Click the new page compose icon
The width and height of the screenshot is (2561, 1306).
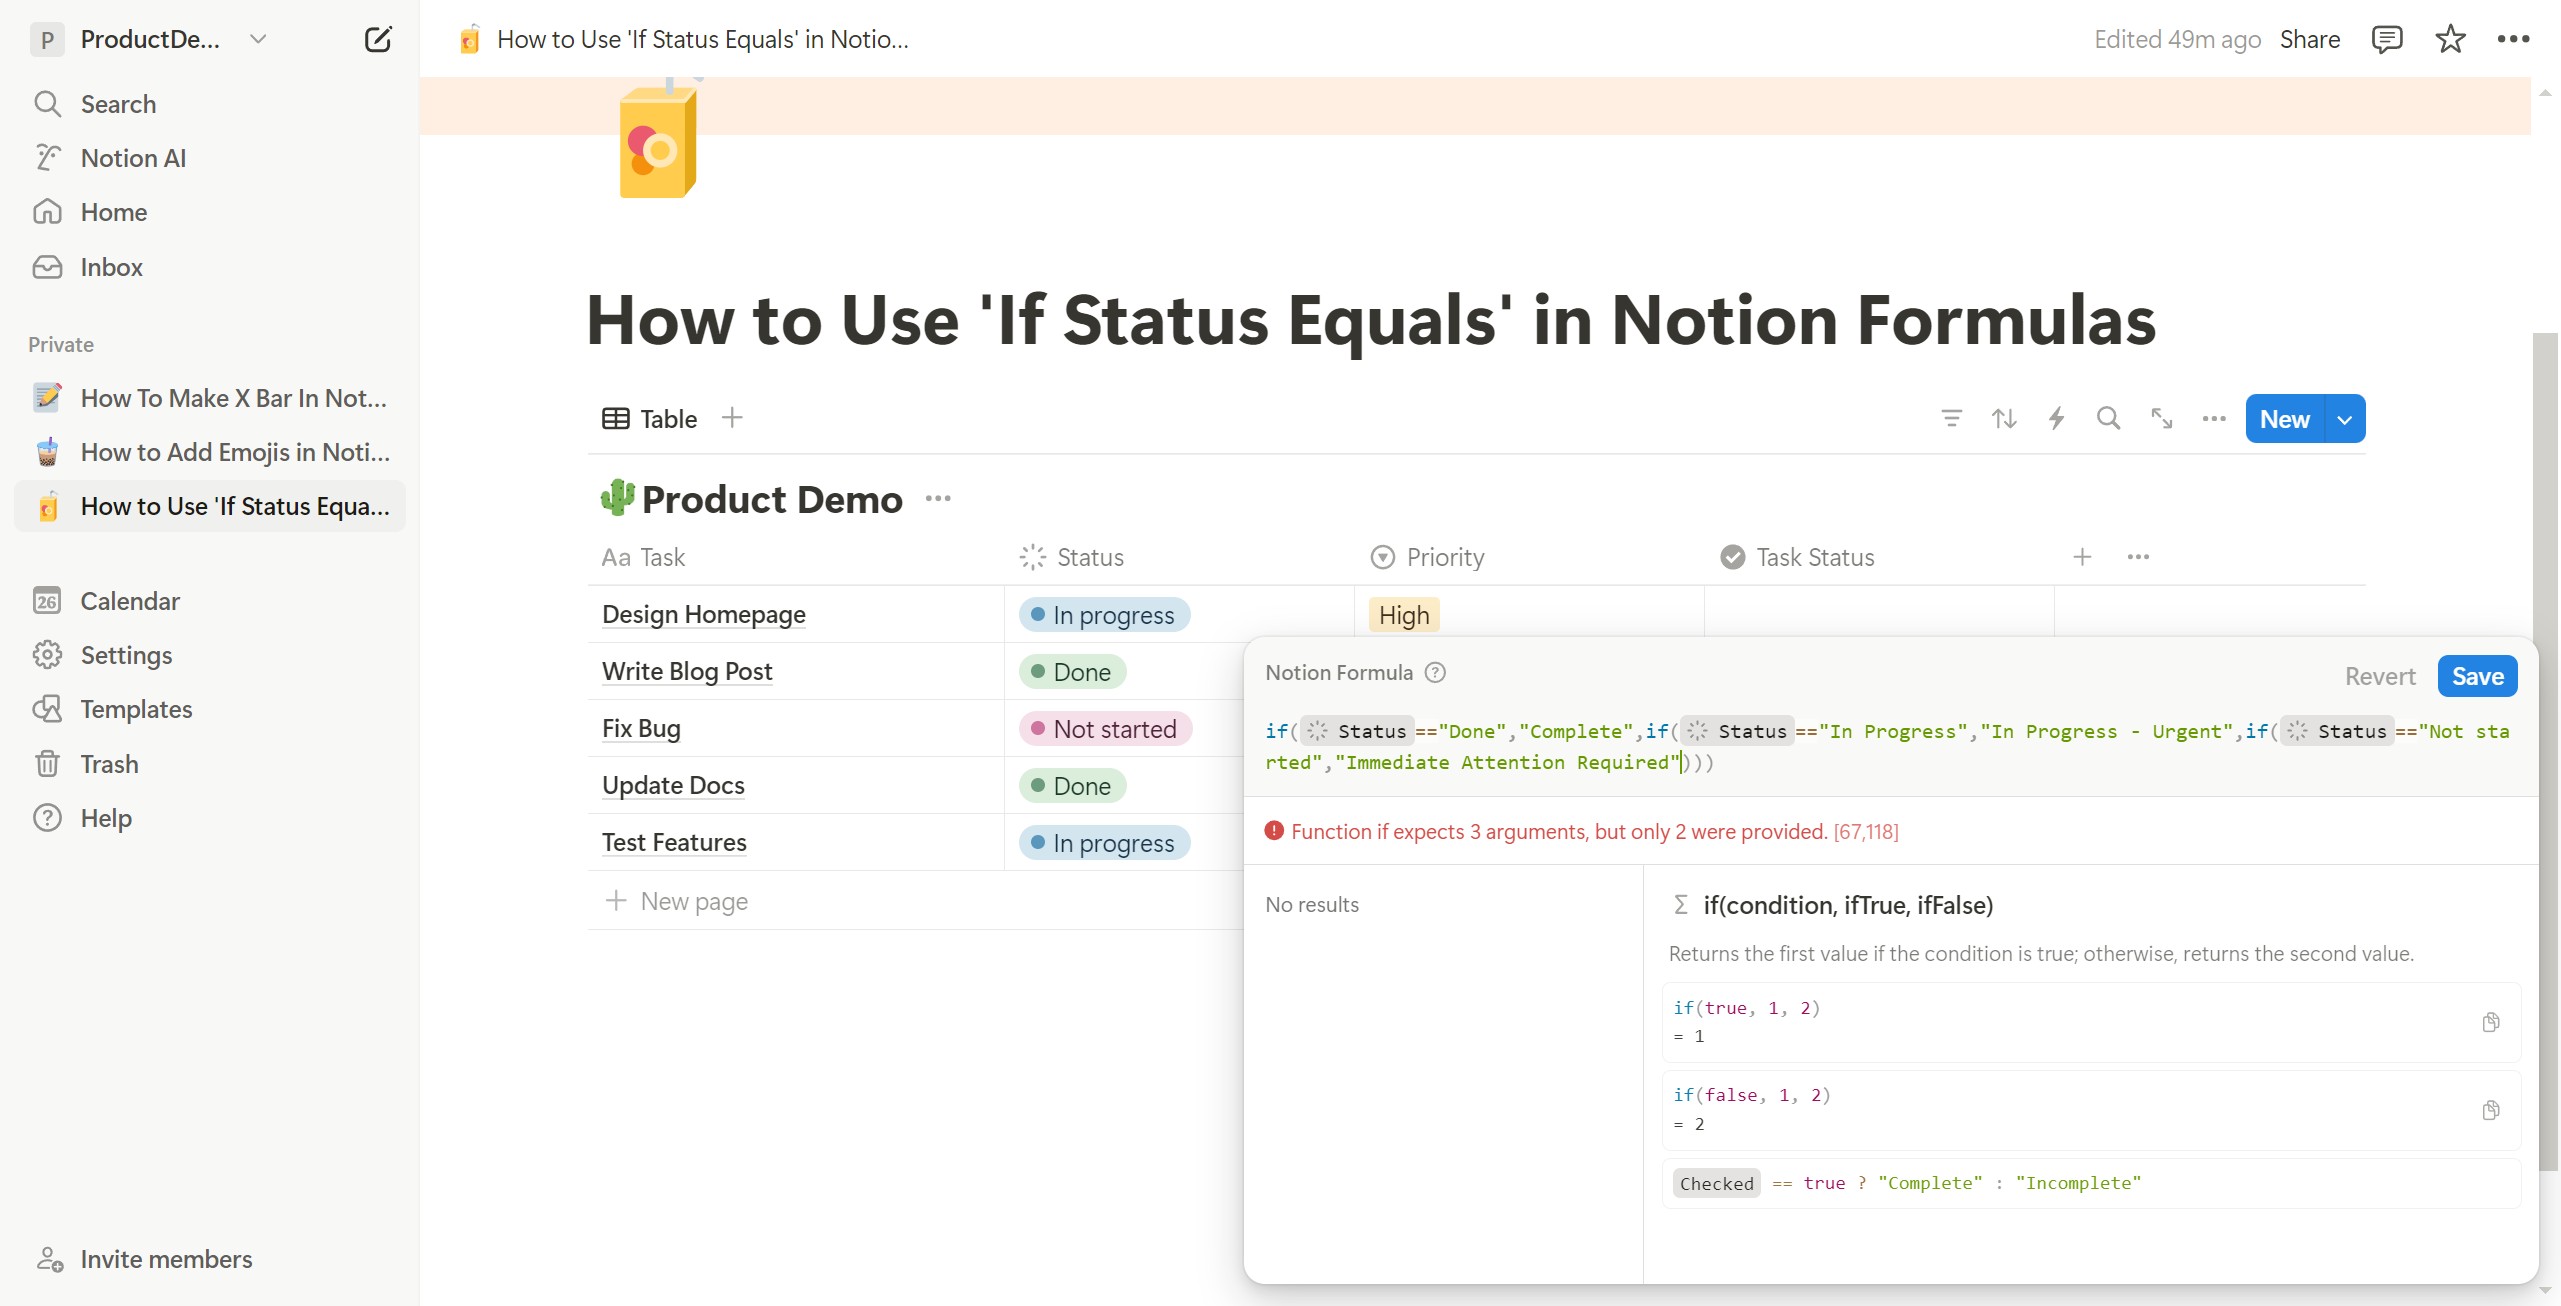point(377,40)
